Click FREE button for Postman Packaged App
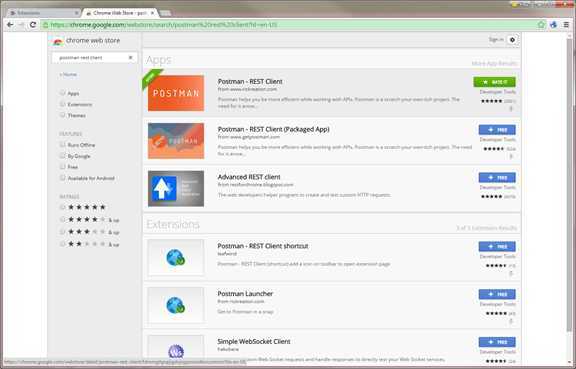Image resolution: width=576 pixels, height=369 pixels. click(x=497, y=130)
